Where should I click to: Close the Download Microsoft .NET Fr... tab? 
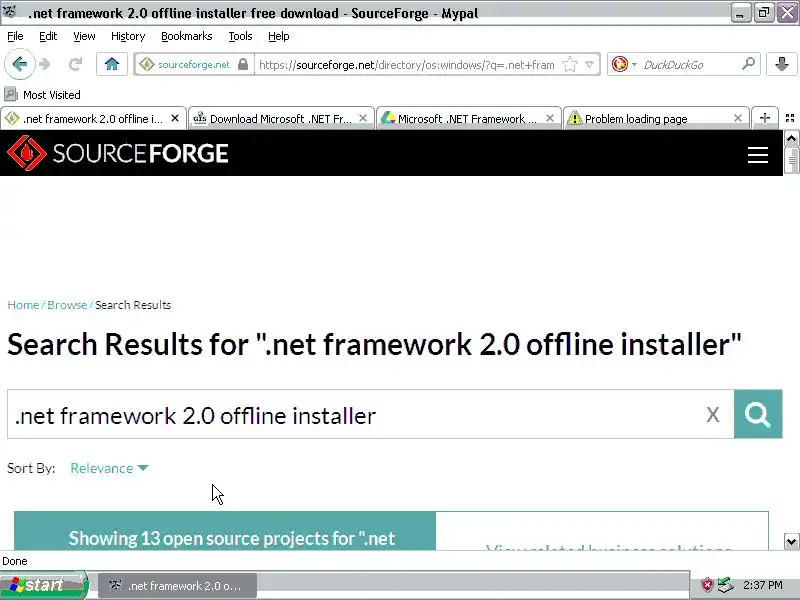point(363,118)
